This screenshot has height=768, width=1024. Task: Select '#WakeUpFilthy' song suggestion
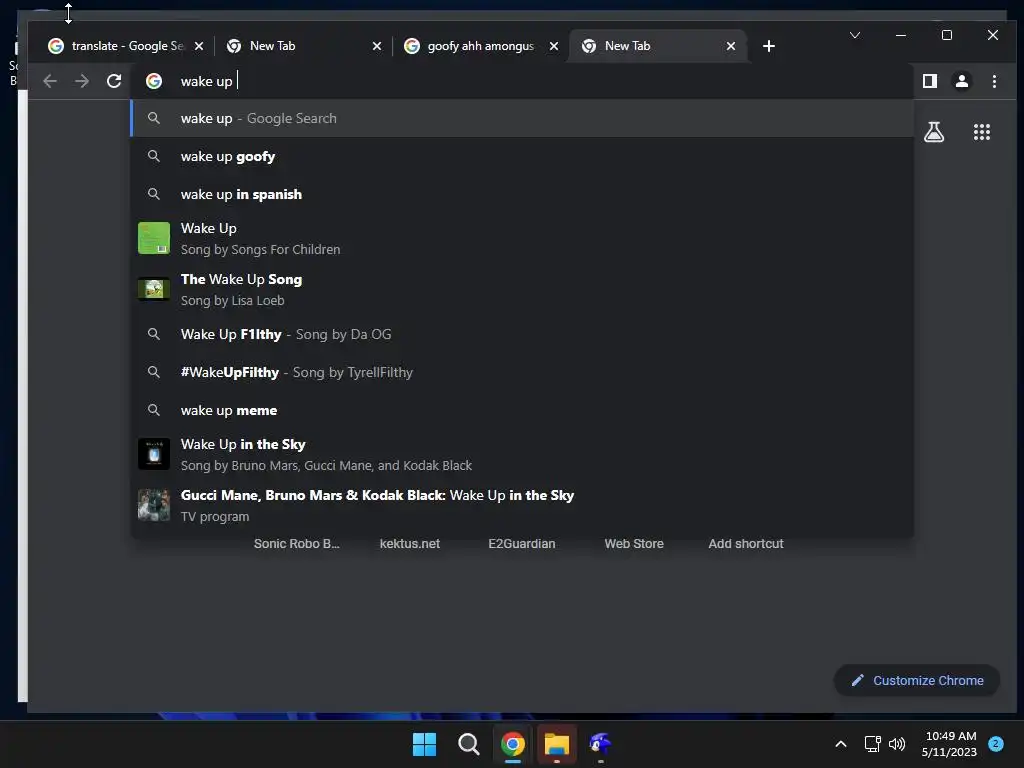pos(522,372)
